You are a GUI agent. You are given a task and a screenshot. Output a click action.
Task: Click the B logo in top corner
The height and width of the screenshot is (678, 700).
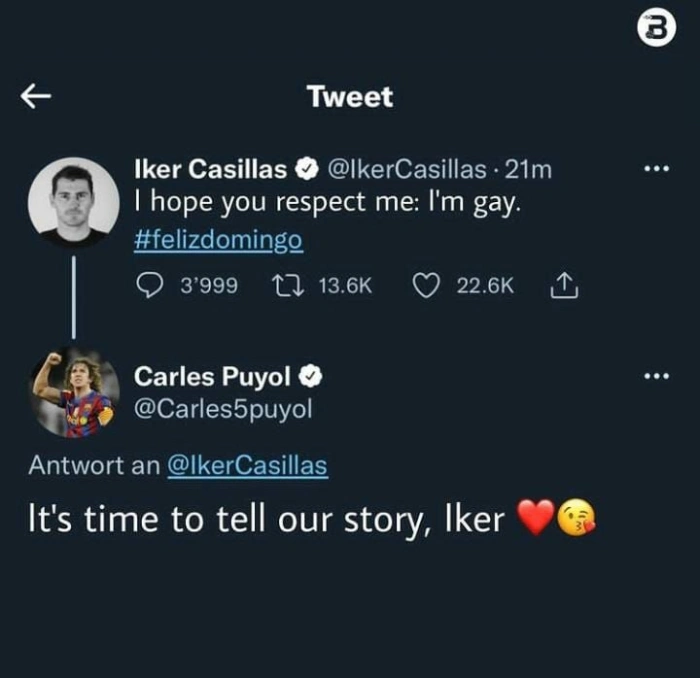click(x=656, y=32)
